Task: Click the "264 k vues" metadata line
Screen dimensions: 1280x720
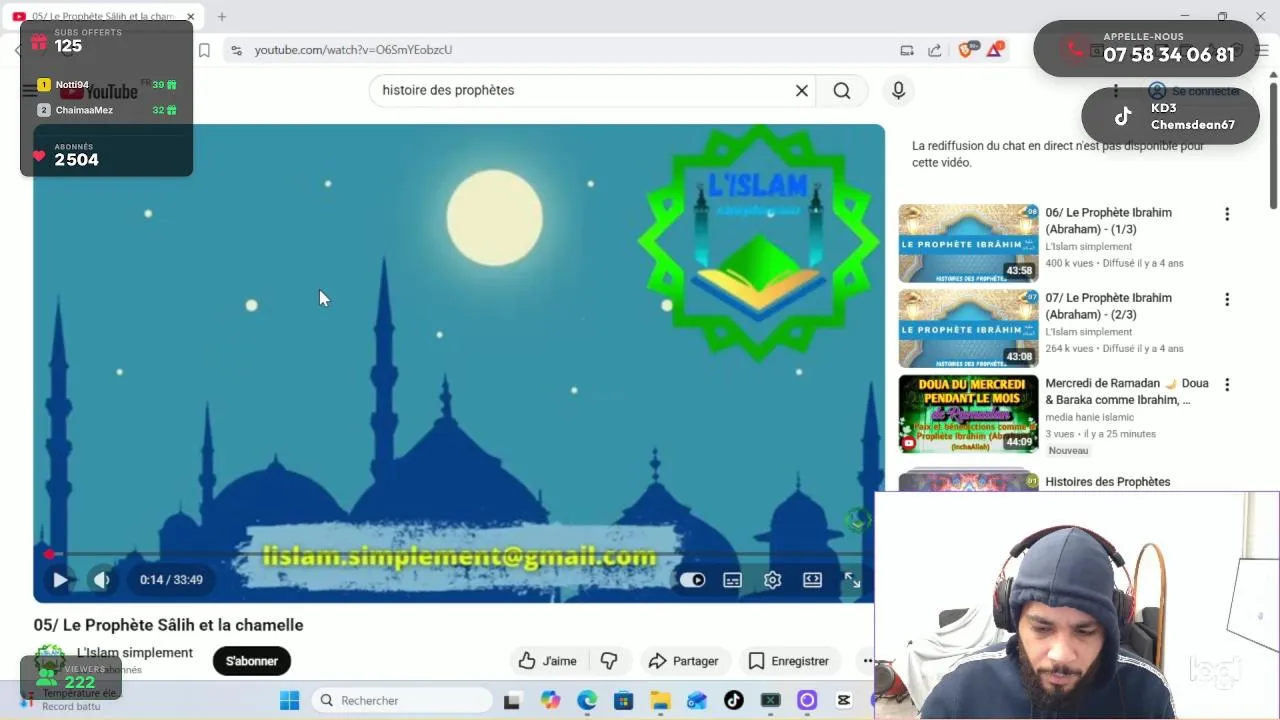Action: coord(1114,349)
